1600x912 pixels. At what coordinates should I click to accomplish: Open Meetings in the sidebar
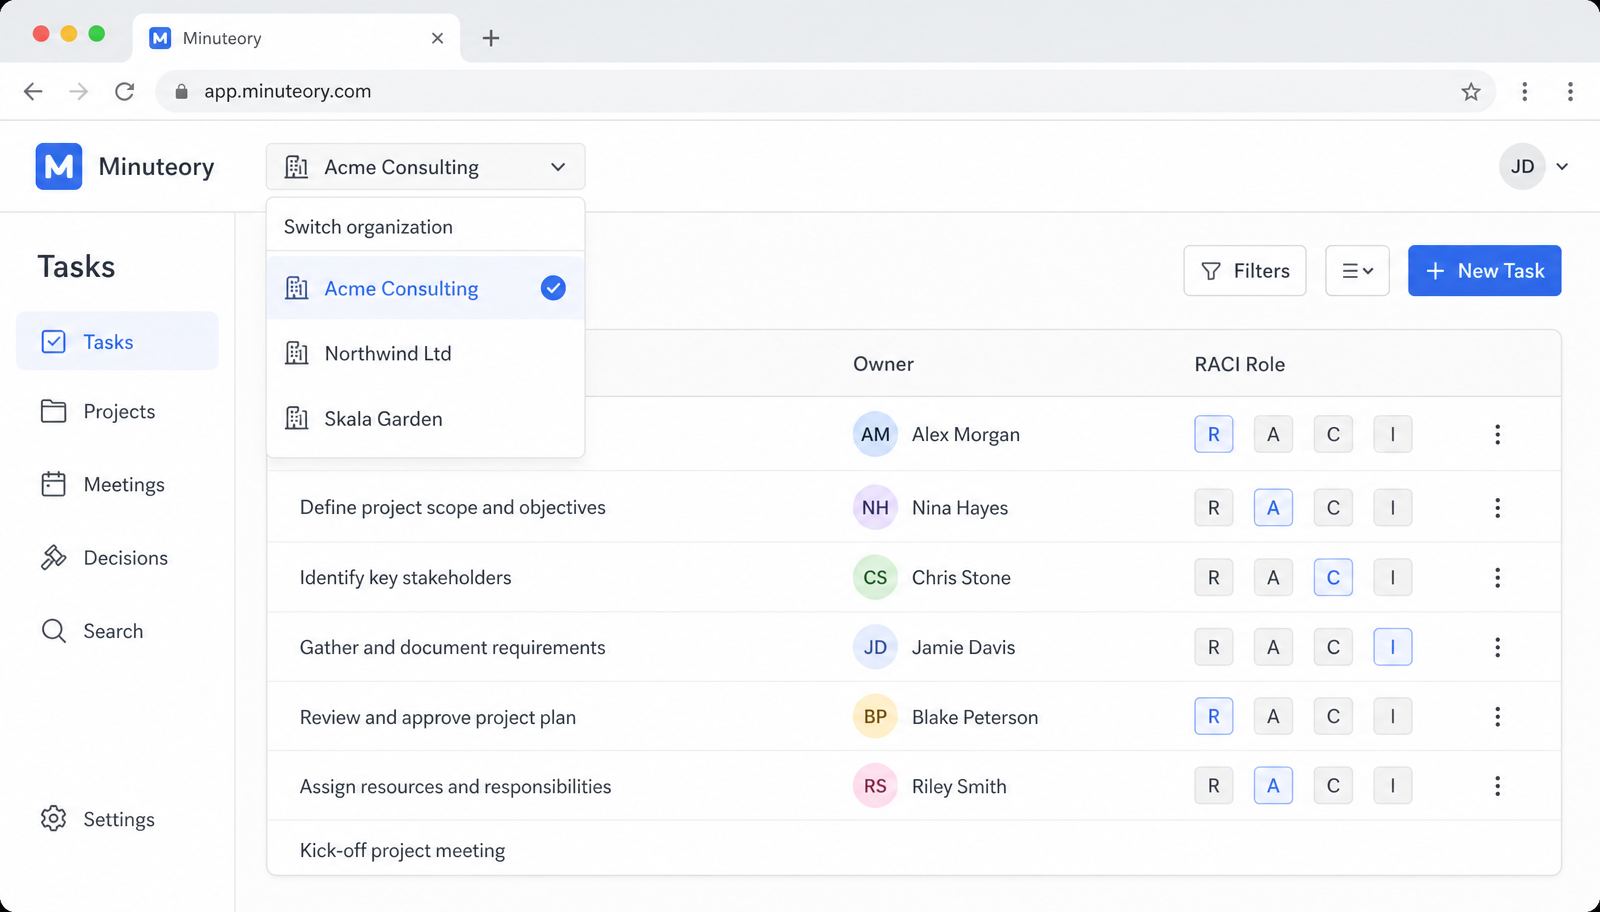click(x=103, y=484)
